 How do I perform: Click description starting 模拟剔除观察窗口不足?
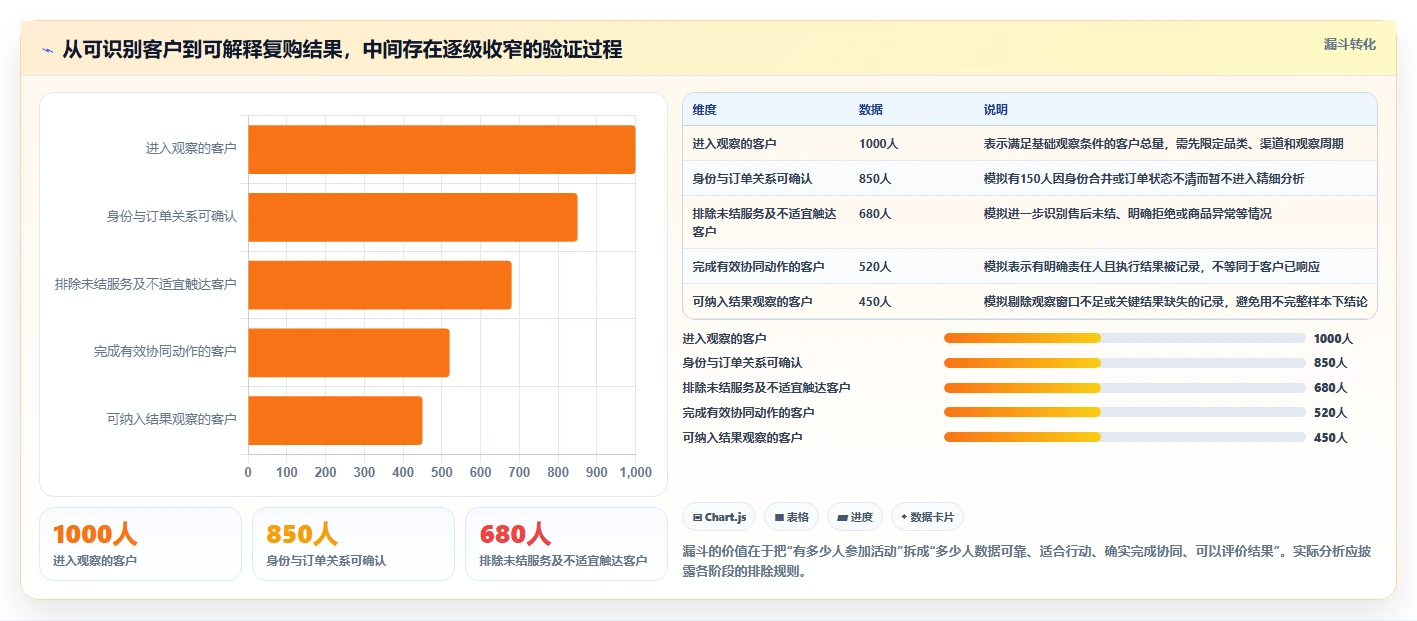click(x=1175, y=301)
